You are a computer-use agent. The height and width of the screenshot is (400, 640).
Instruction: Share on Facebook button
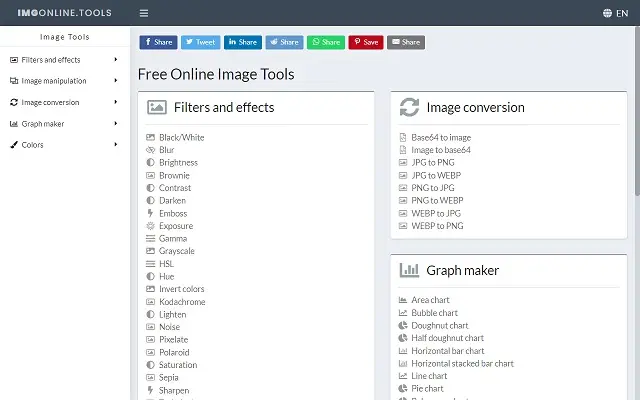click(158, 42)
